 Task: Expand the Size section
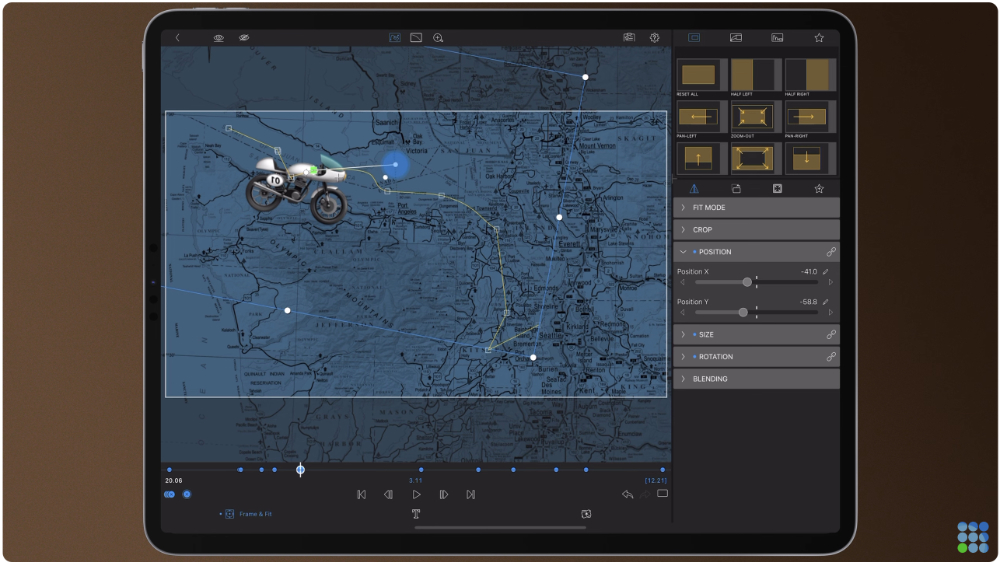click(756, 334)
